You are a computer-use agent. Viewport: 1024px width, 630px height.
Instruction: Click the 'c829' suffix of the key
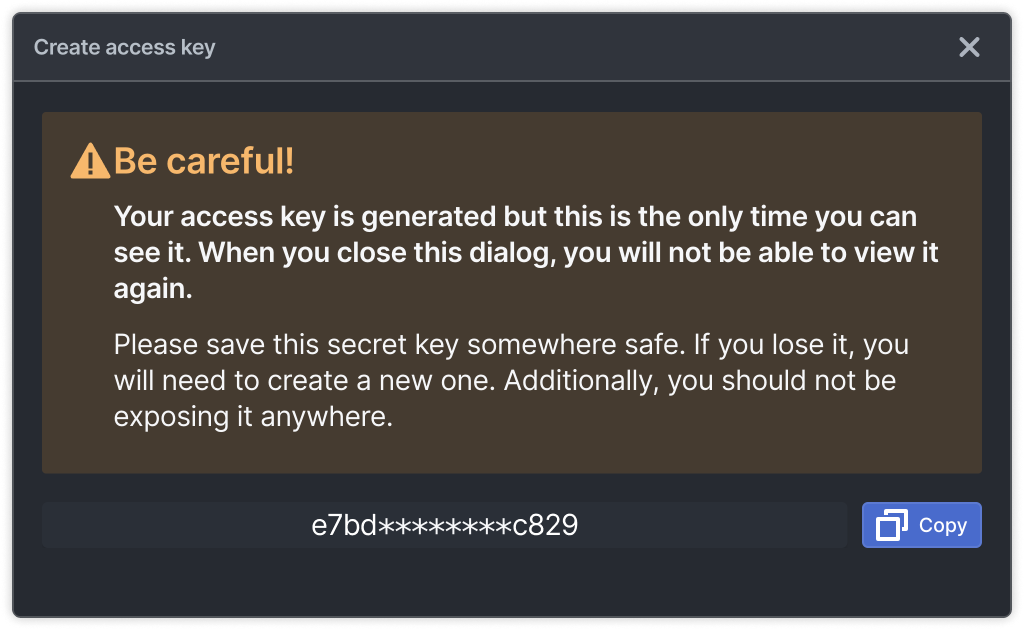pyautogui.click(x=545, y=525)
